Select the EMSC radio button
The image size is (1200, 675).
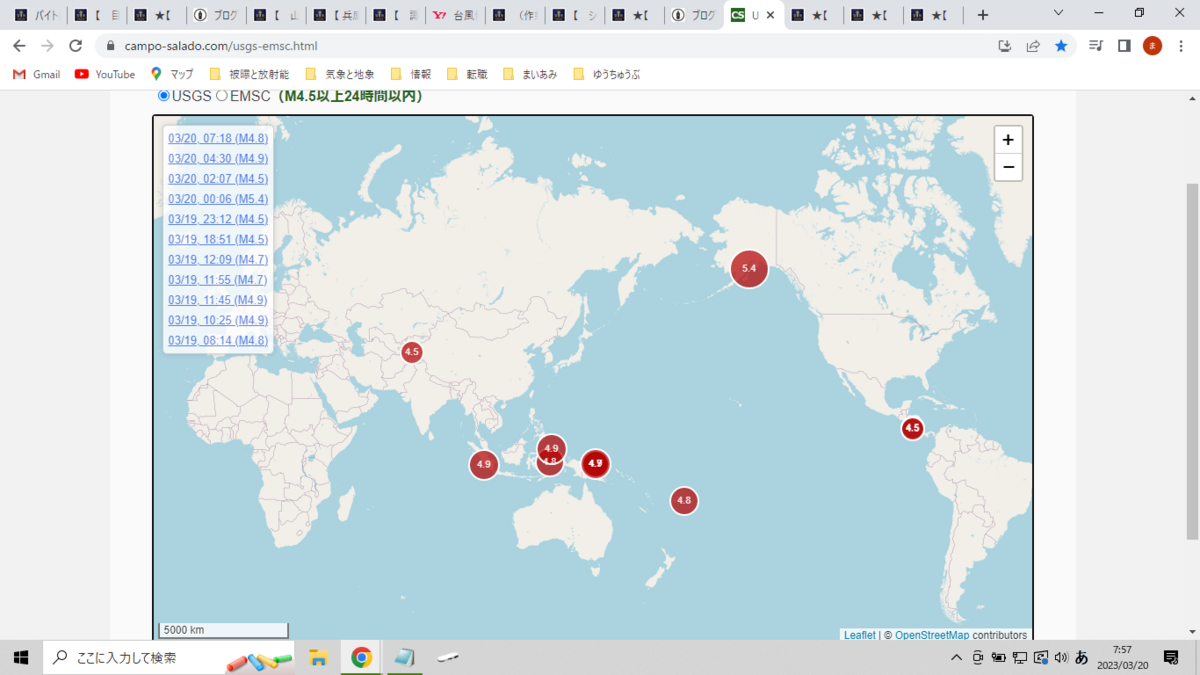[222, 96]
